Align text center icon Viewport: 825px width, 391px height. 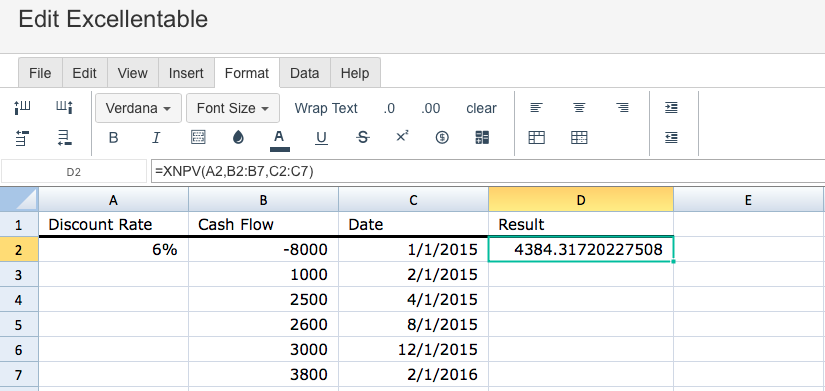click(x=579, y=108)
